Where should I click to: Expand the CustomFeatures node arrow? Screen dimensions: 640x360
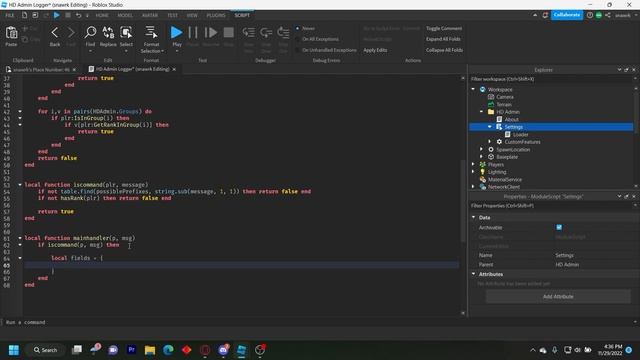click(x=490, y=142)
